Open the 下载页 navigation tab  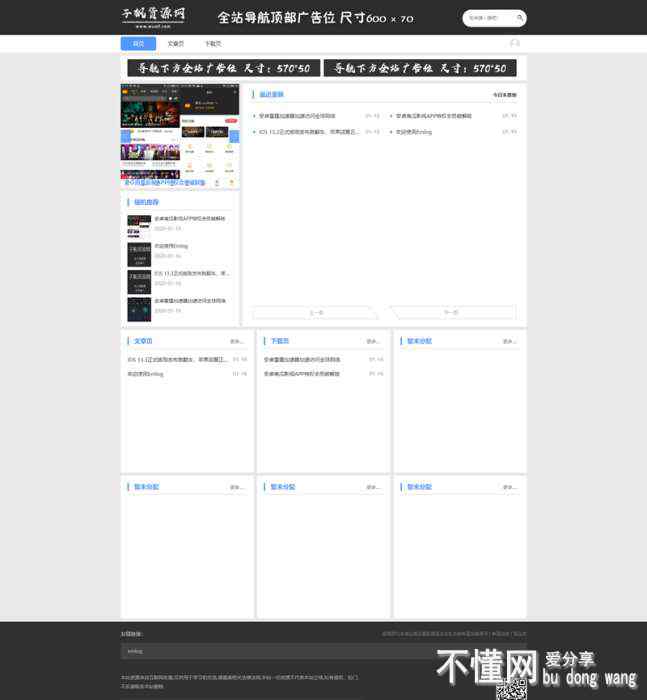pyautogui.click(x=212, y=44)
